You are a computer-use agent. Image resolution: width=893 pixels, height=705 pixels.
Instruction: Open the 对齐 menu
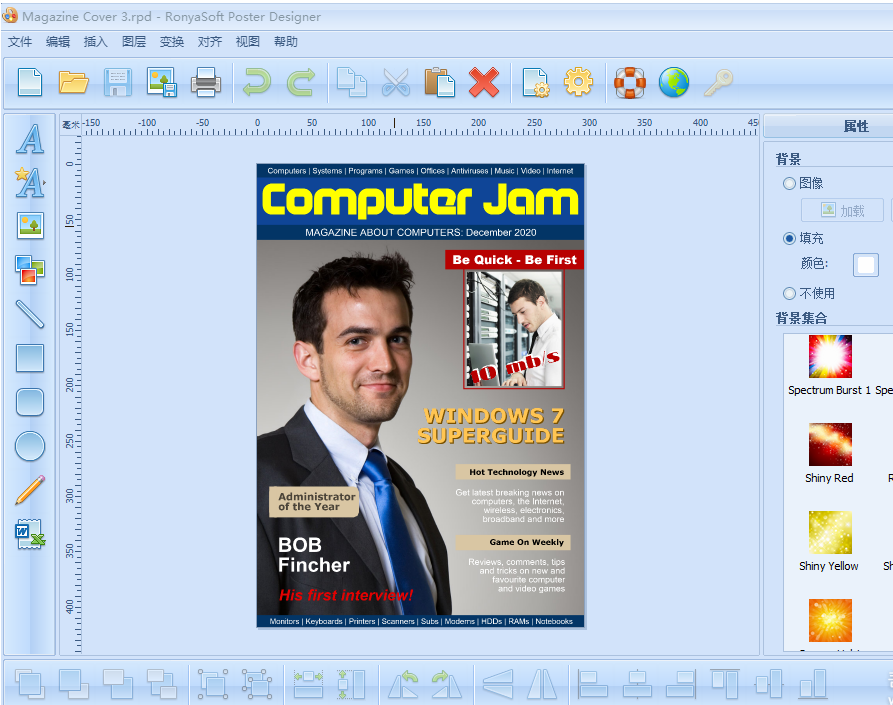[210, 42]
